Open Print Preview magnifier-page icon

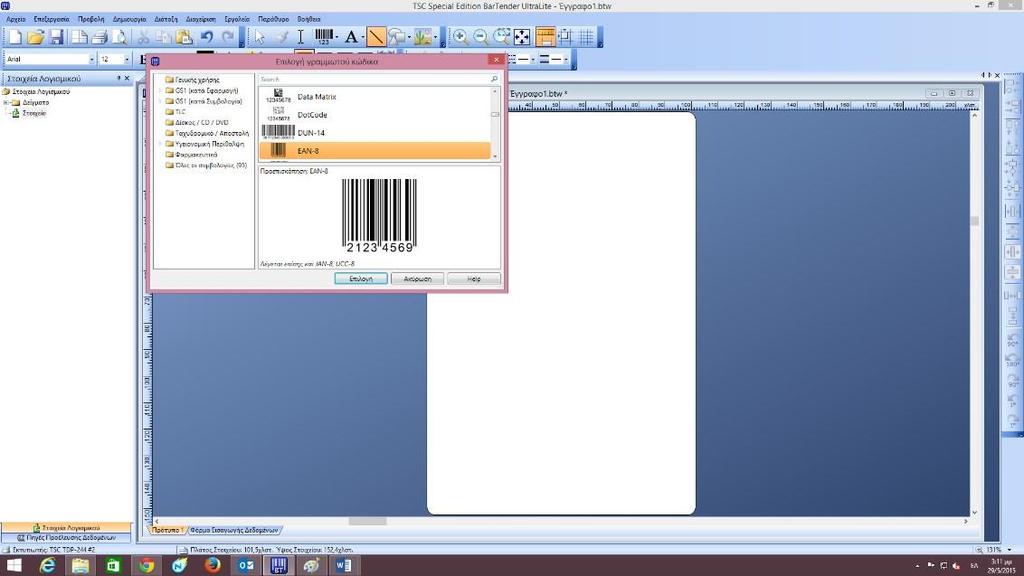click(120, 37)
